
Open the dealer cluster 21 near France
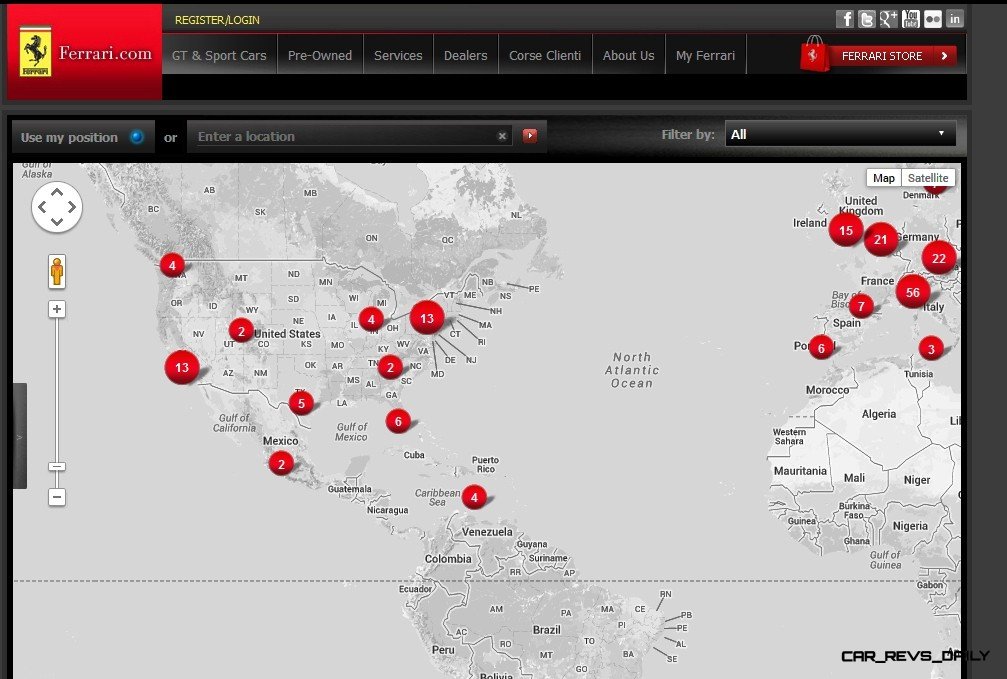[880, 240]
